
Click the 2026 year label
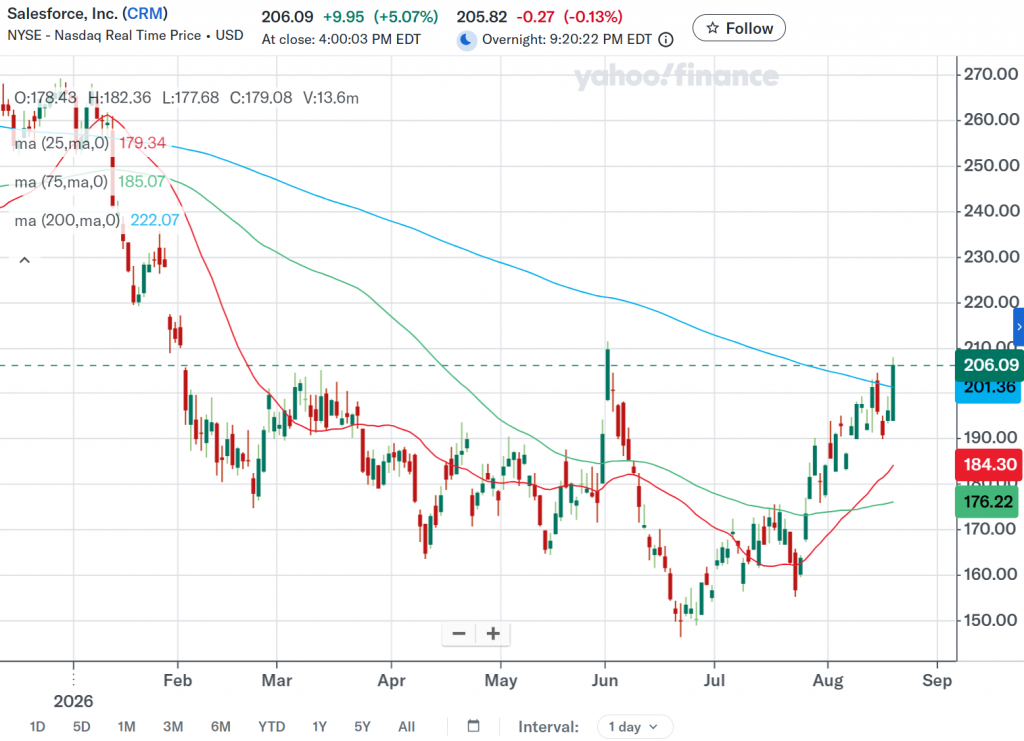(73, 701)
